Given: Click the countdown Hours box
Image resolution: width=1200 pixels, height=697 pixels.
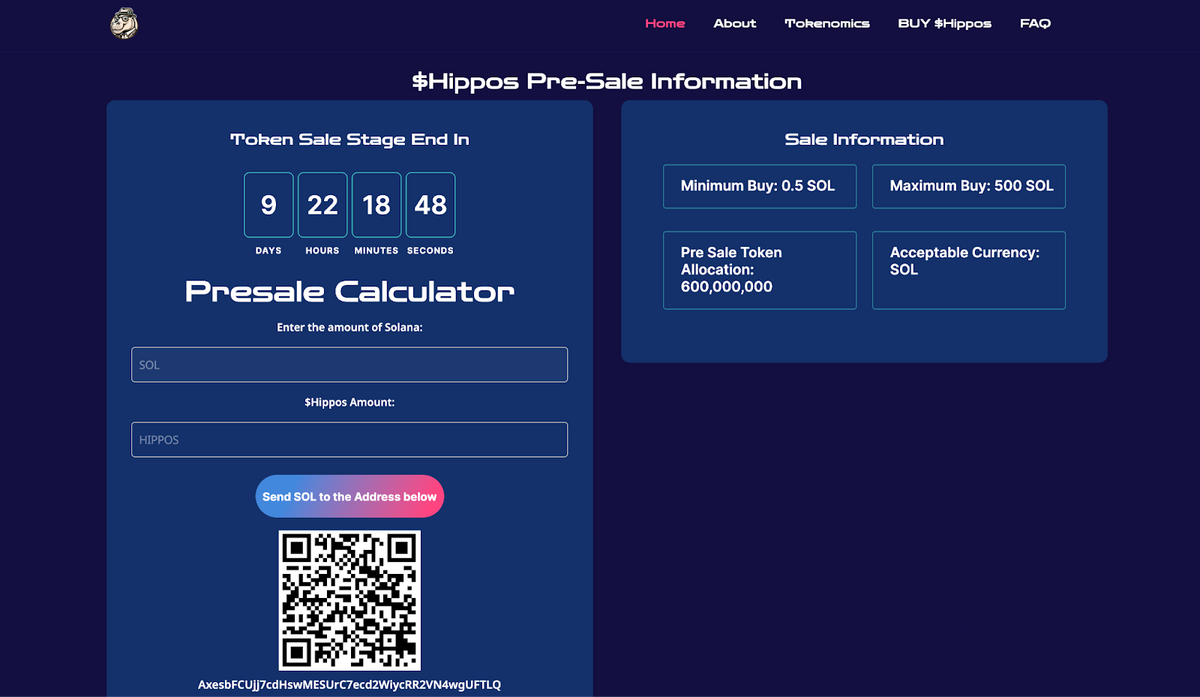Looking at the screenshot, I should pyautogui.click(x=323, y=205).
